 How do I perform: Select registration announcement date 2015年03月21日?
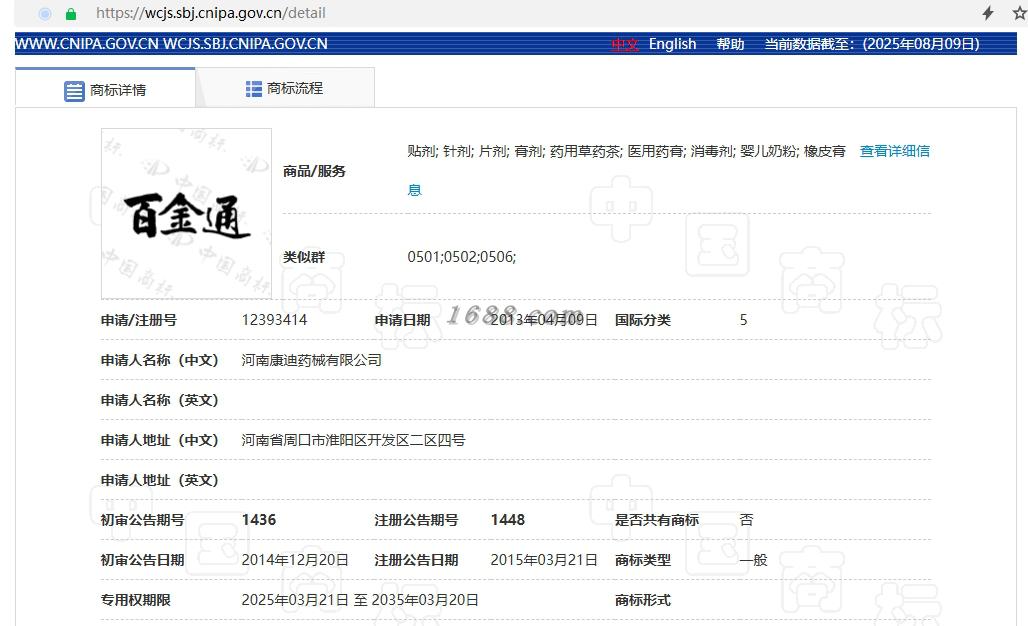(544, 560)
